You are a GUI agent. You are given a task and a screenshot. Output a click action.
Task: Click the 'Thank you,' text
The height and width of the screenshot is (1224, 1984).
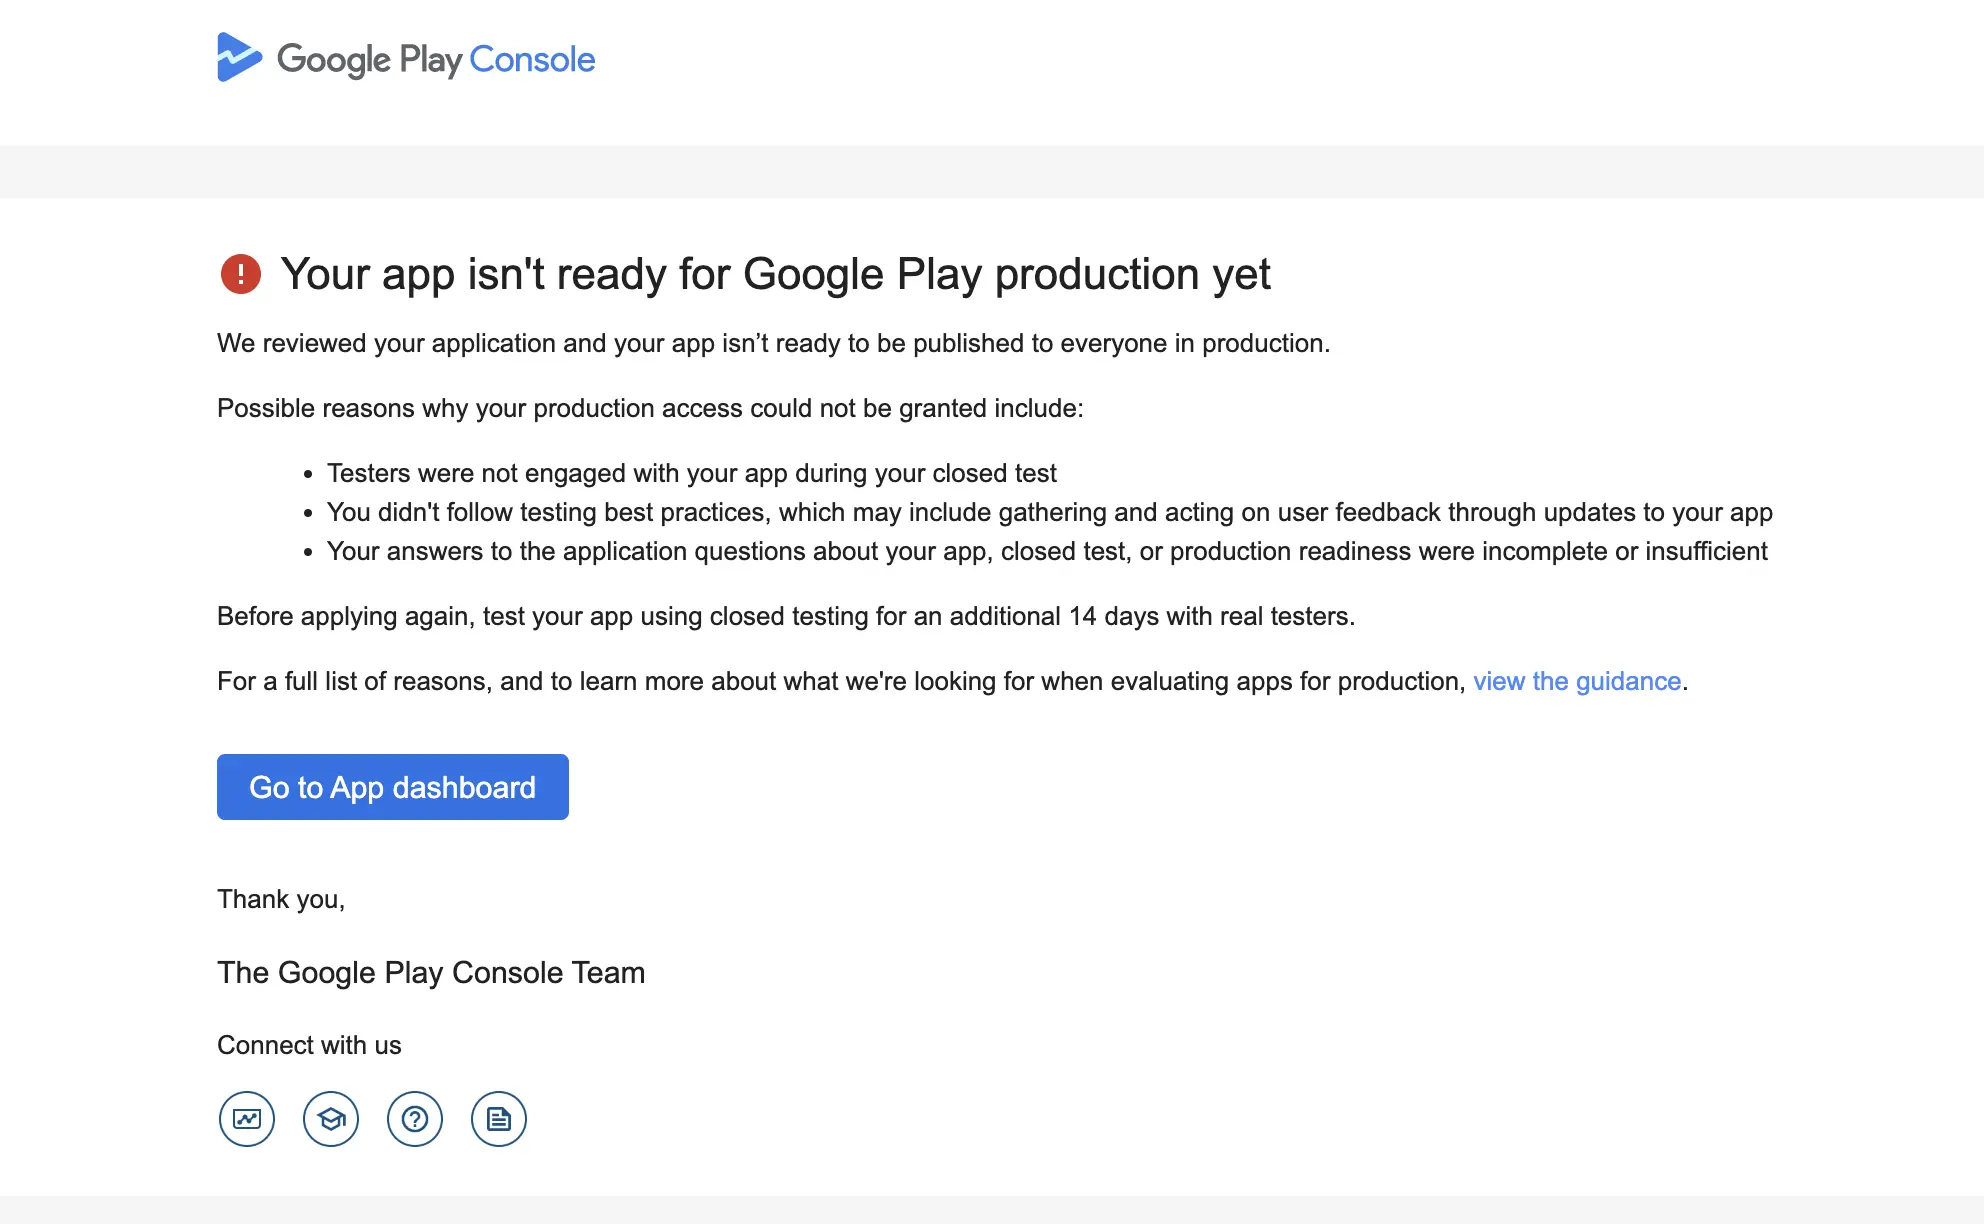[x=281, y=899]
